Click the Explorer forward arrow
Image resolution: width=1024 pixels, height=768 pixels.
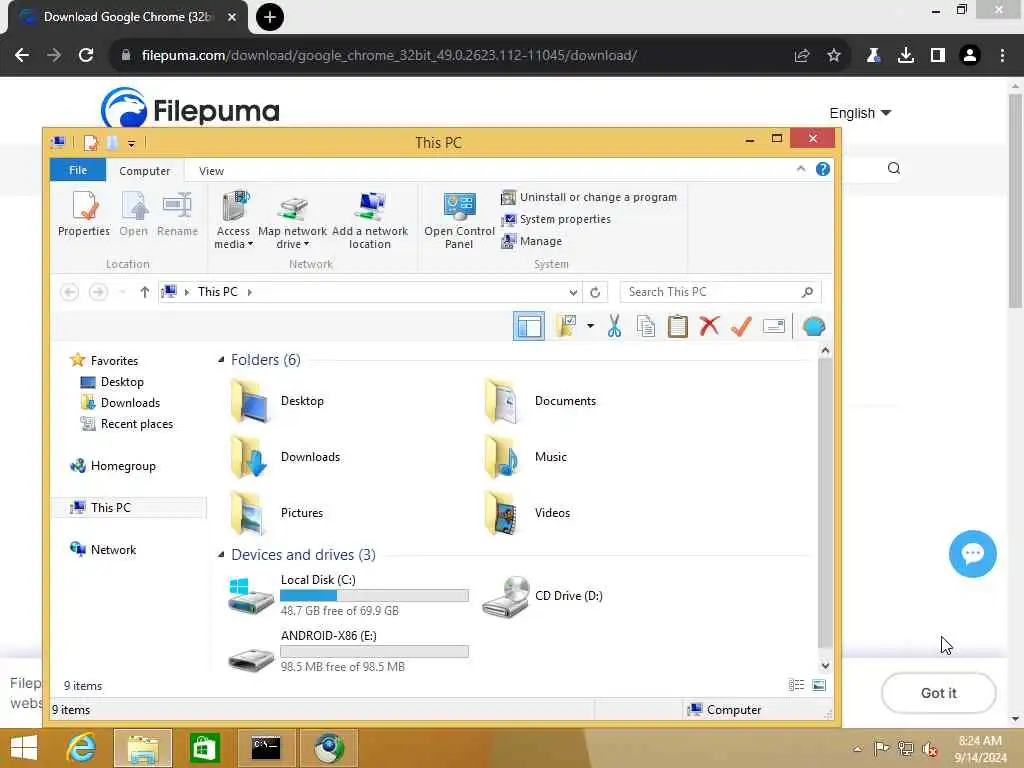point(98,292)
